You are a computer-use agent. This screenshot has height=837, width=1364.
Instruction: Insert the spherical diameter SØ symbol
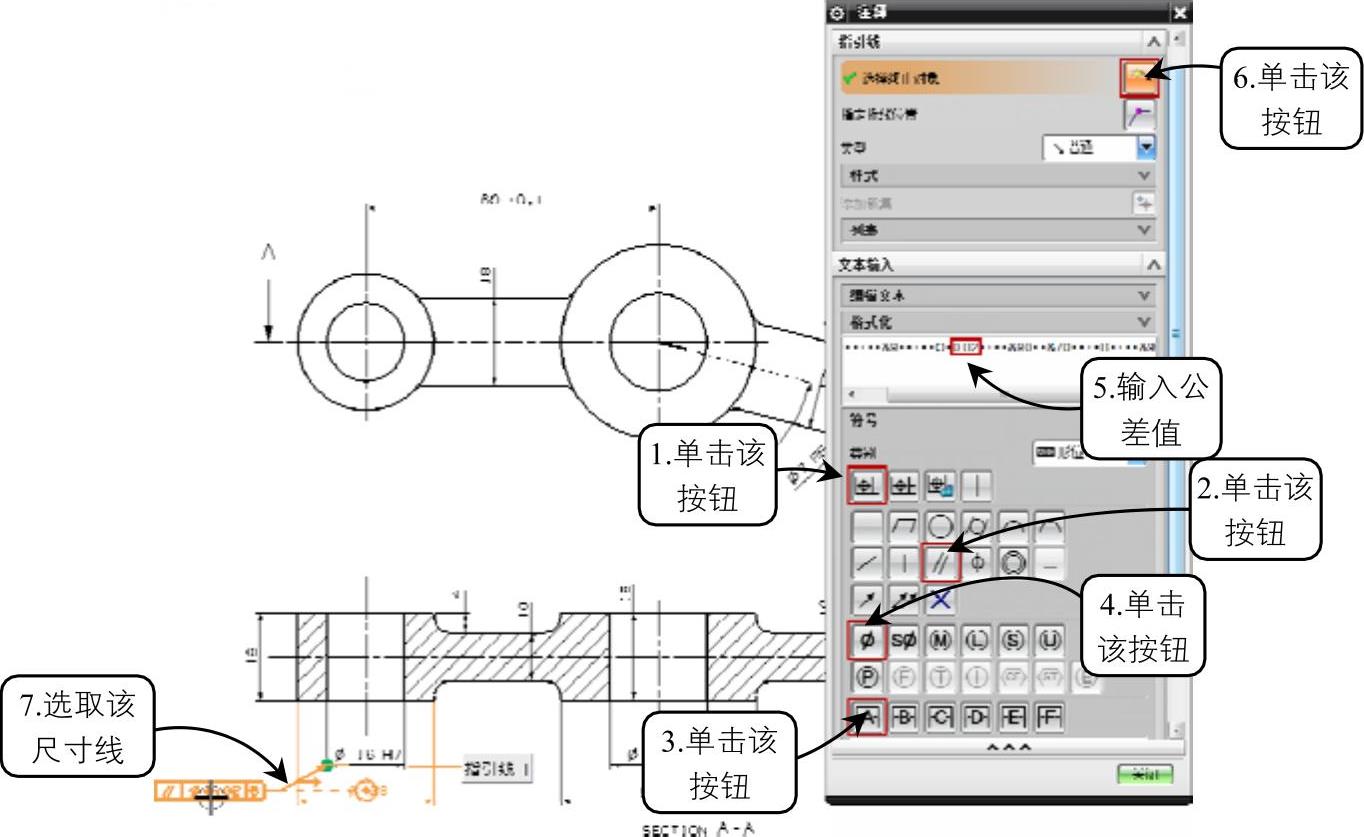[x=904, y=640]
